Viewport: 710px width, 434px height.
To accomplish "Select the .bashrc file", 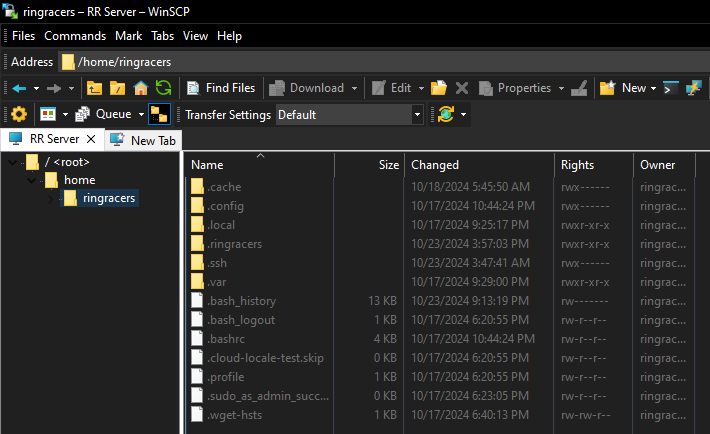I will coord(226,339).
